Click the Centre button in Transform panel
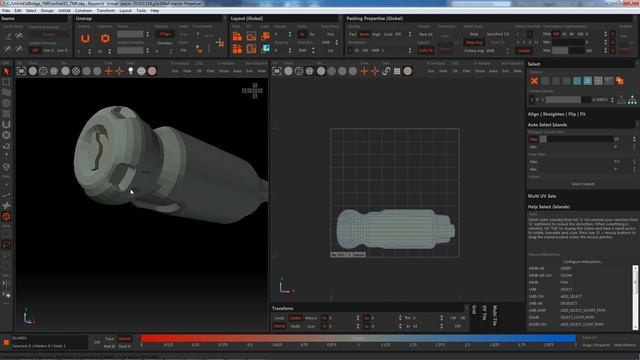640x360 pixels. pos(296,318)
